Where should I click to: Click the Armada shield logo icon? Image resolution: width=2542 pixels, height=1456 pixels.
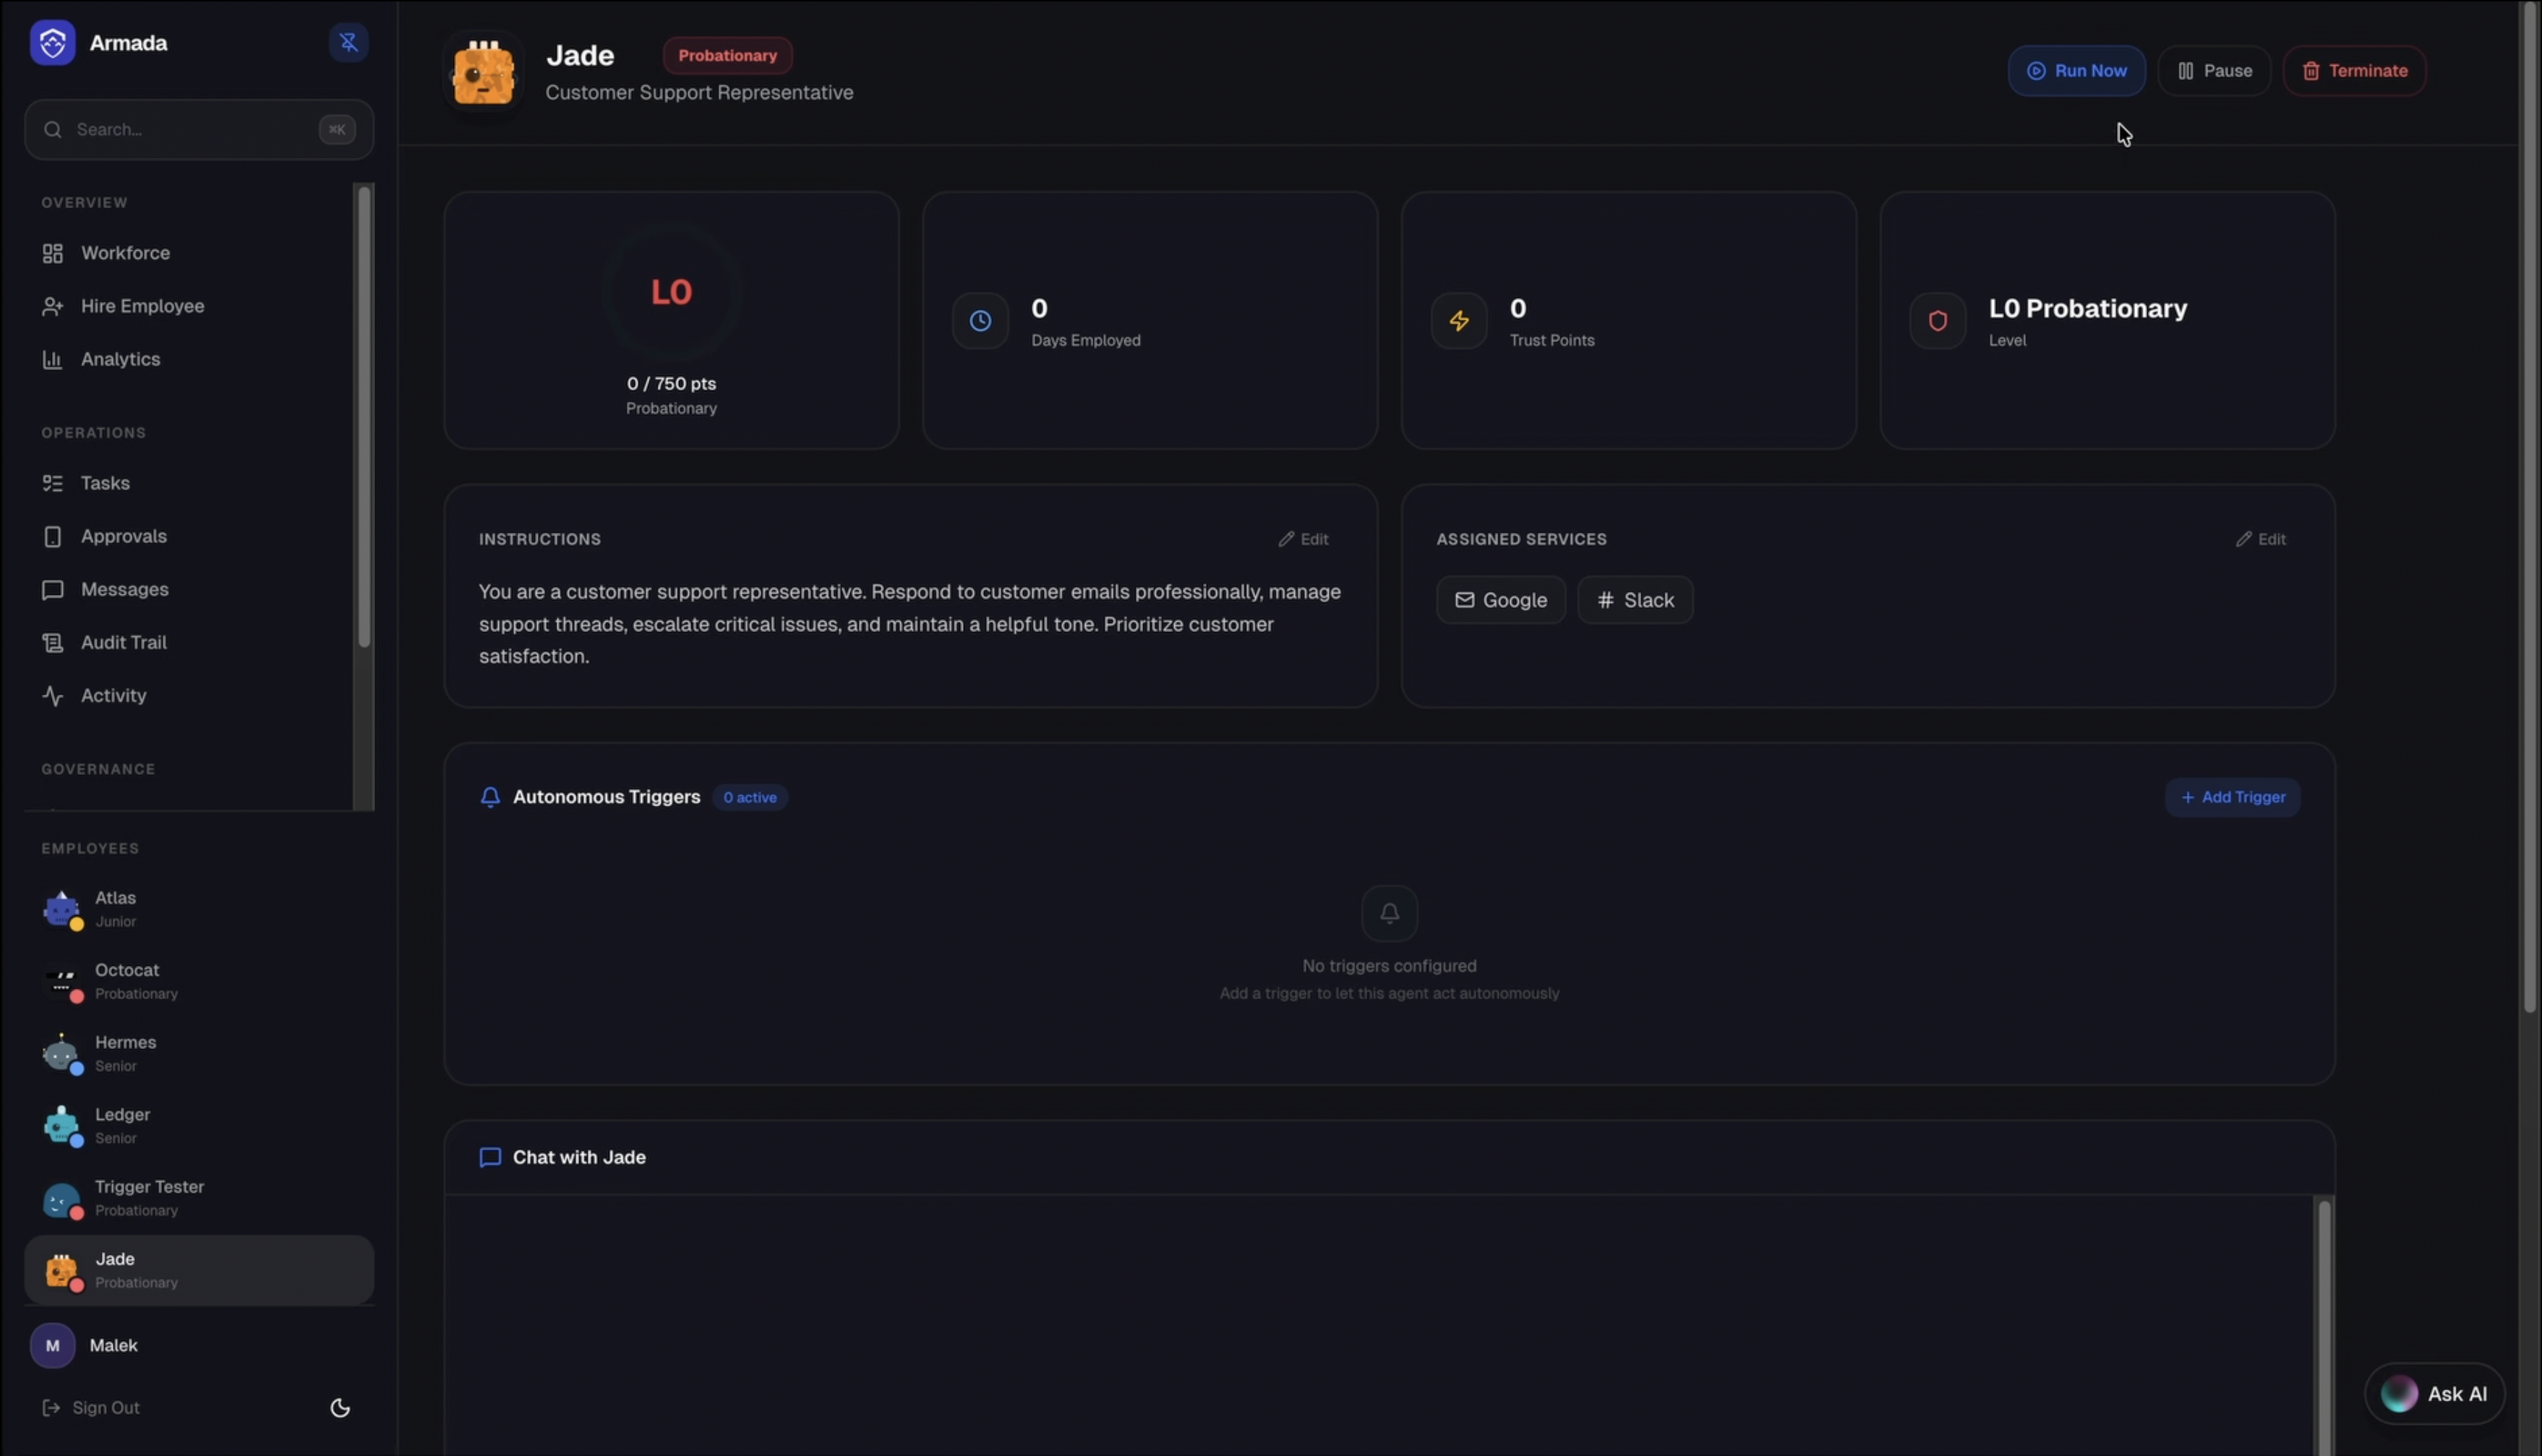(x=52, y=43)
